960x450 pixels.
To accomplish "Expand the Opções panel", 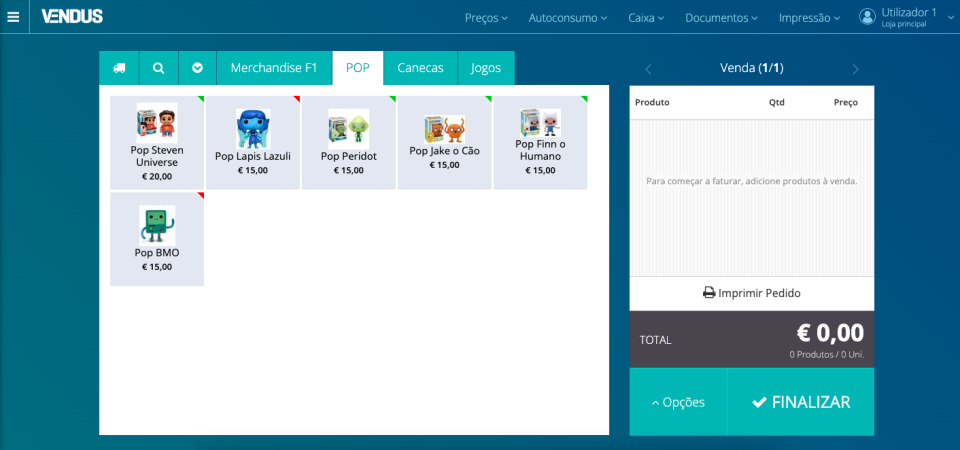I will click(678, 402).
